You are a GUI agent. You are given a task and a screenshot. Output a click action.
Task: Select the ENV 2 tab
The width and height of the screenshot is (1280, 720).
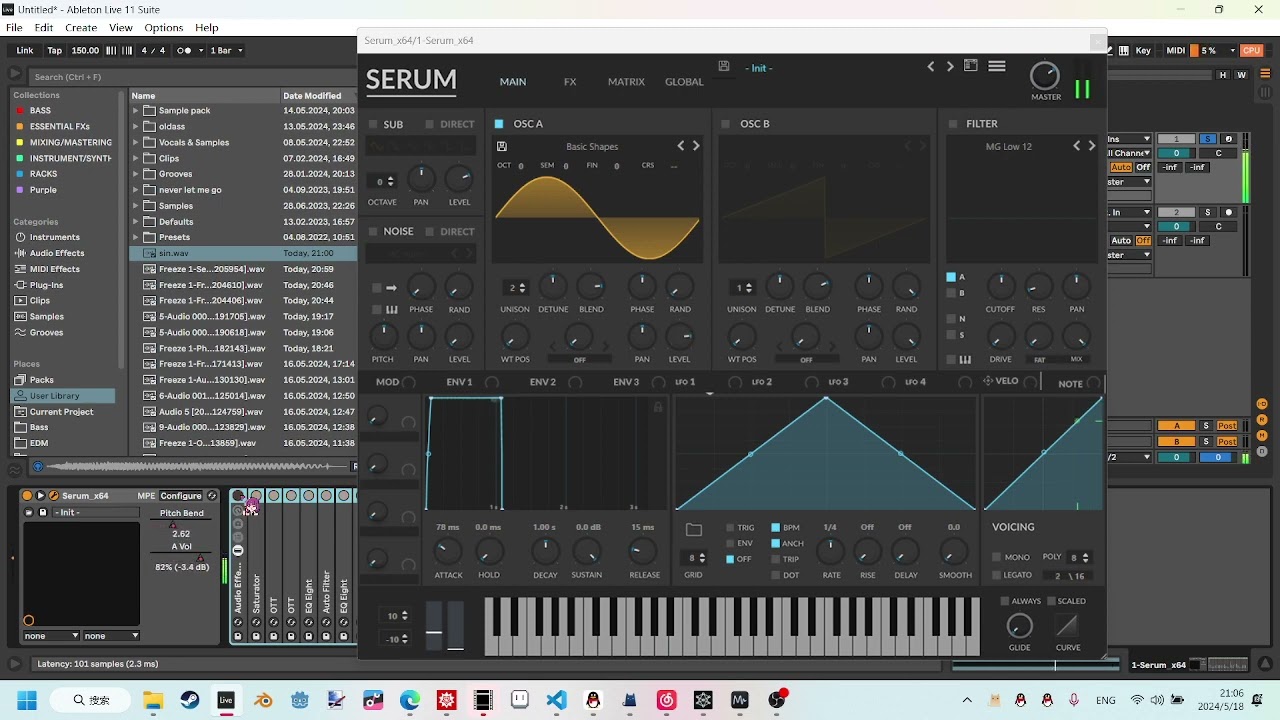coord(542,382)
